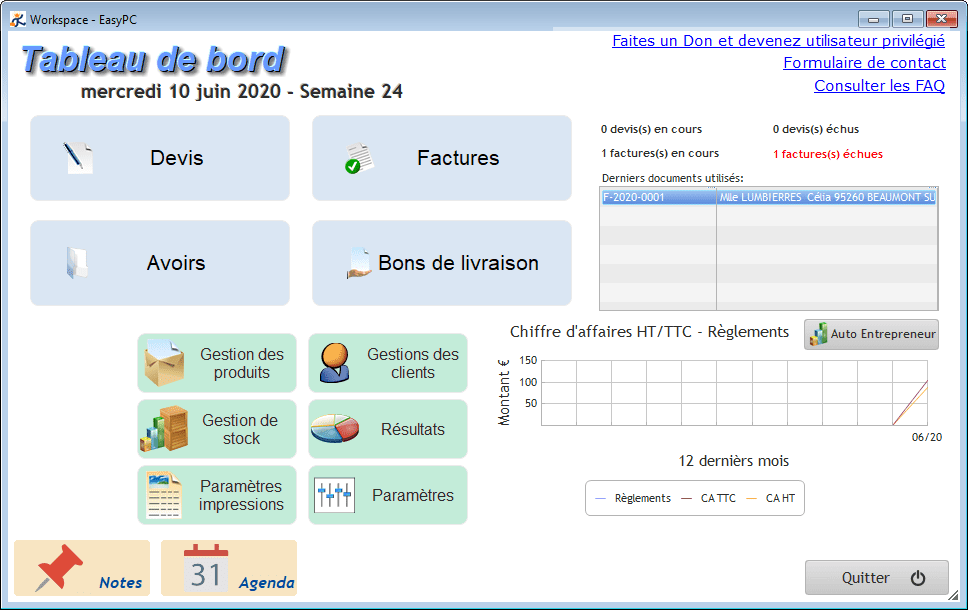968x610 pixels.
Task: Open Paramètres impressions
Action: [x=217, y=495]
